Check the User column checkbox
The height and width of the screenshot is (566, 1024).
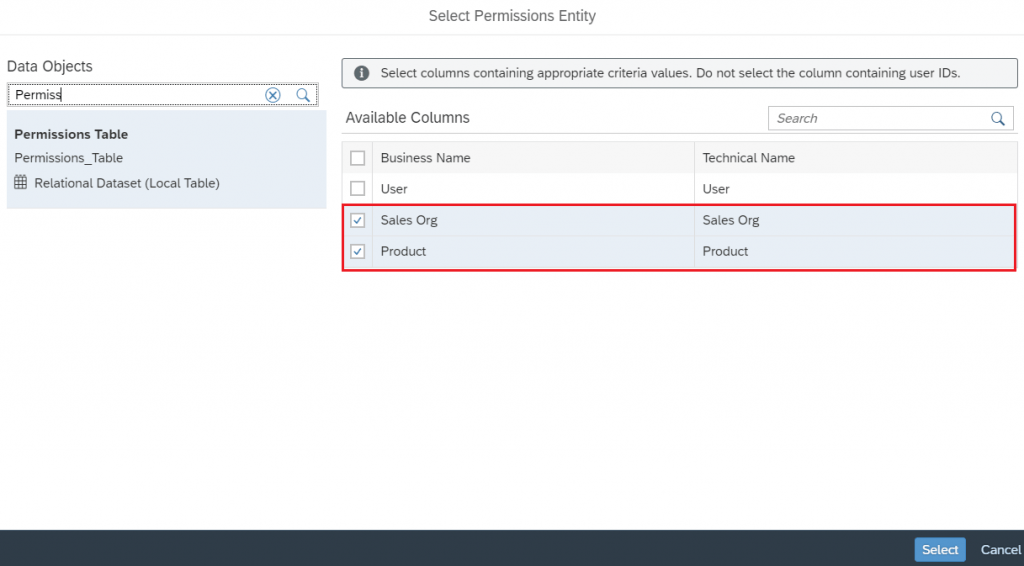pos(357,189)
